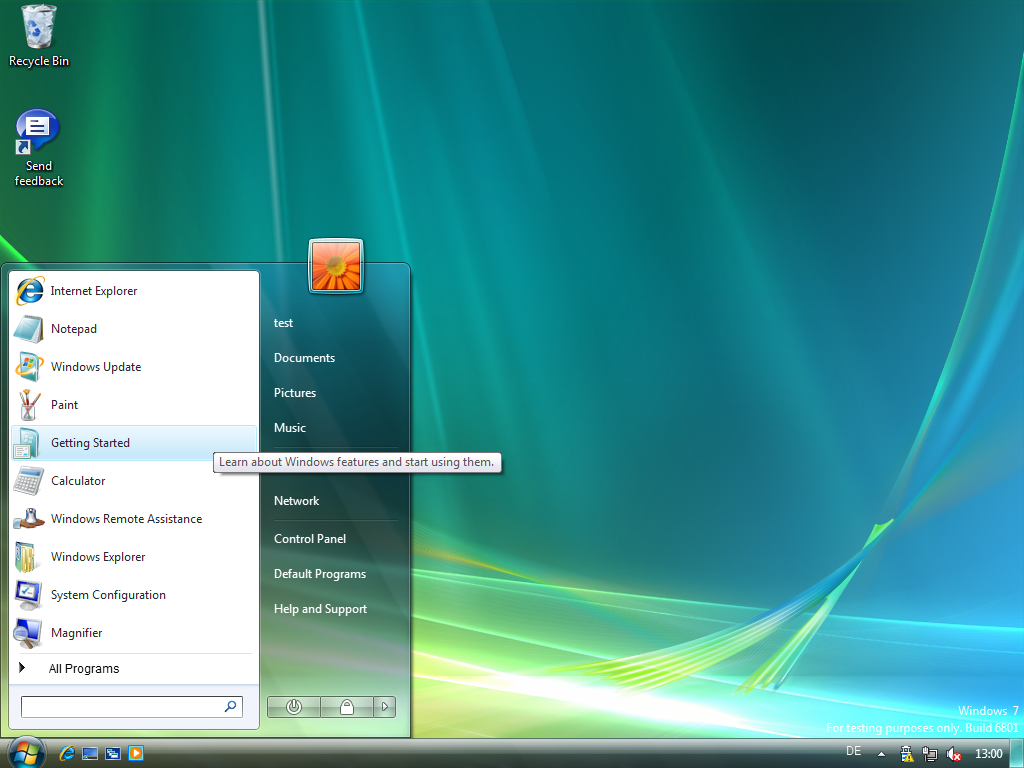The width and height of the screenshot is (1024, 768).
Task: Open Windows Remote Assistance
Action: click(135, 519)
